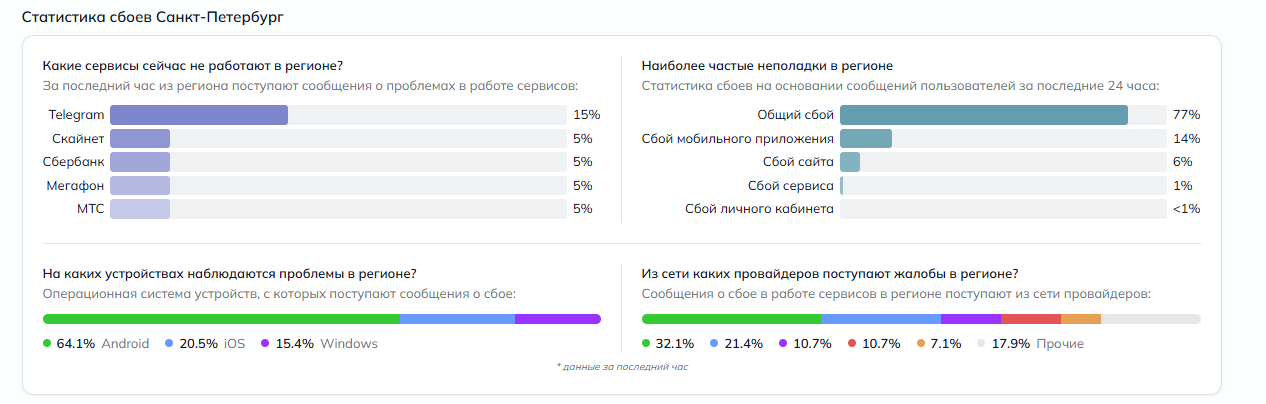Click the Сбой личного кабинета label
This screenshot has height=404, width=1266.
(x=759, y=209)
